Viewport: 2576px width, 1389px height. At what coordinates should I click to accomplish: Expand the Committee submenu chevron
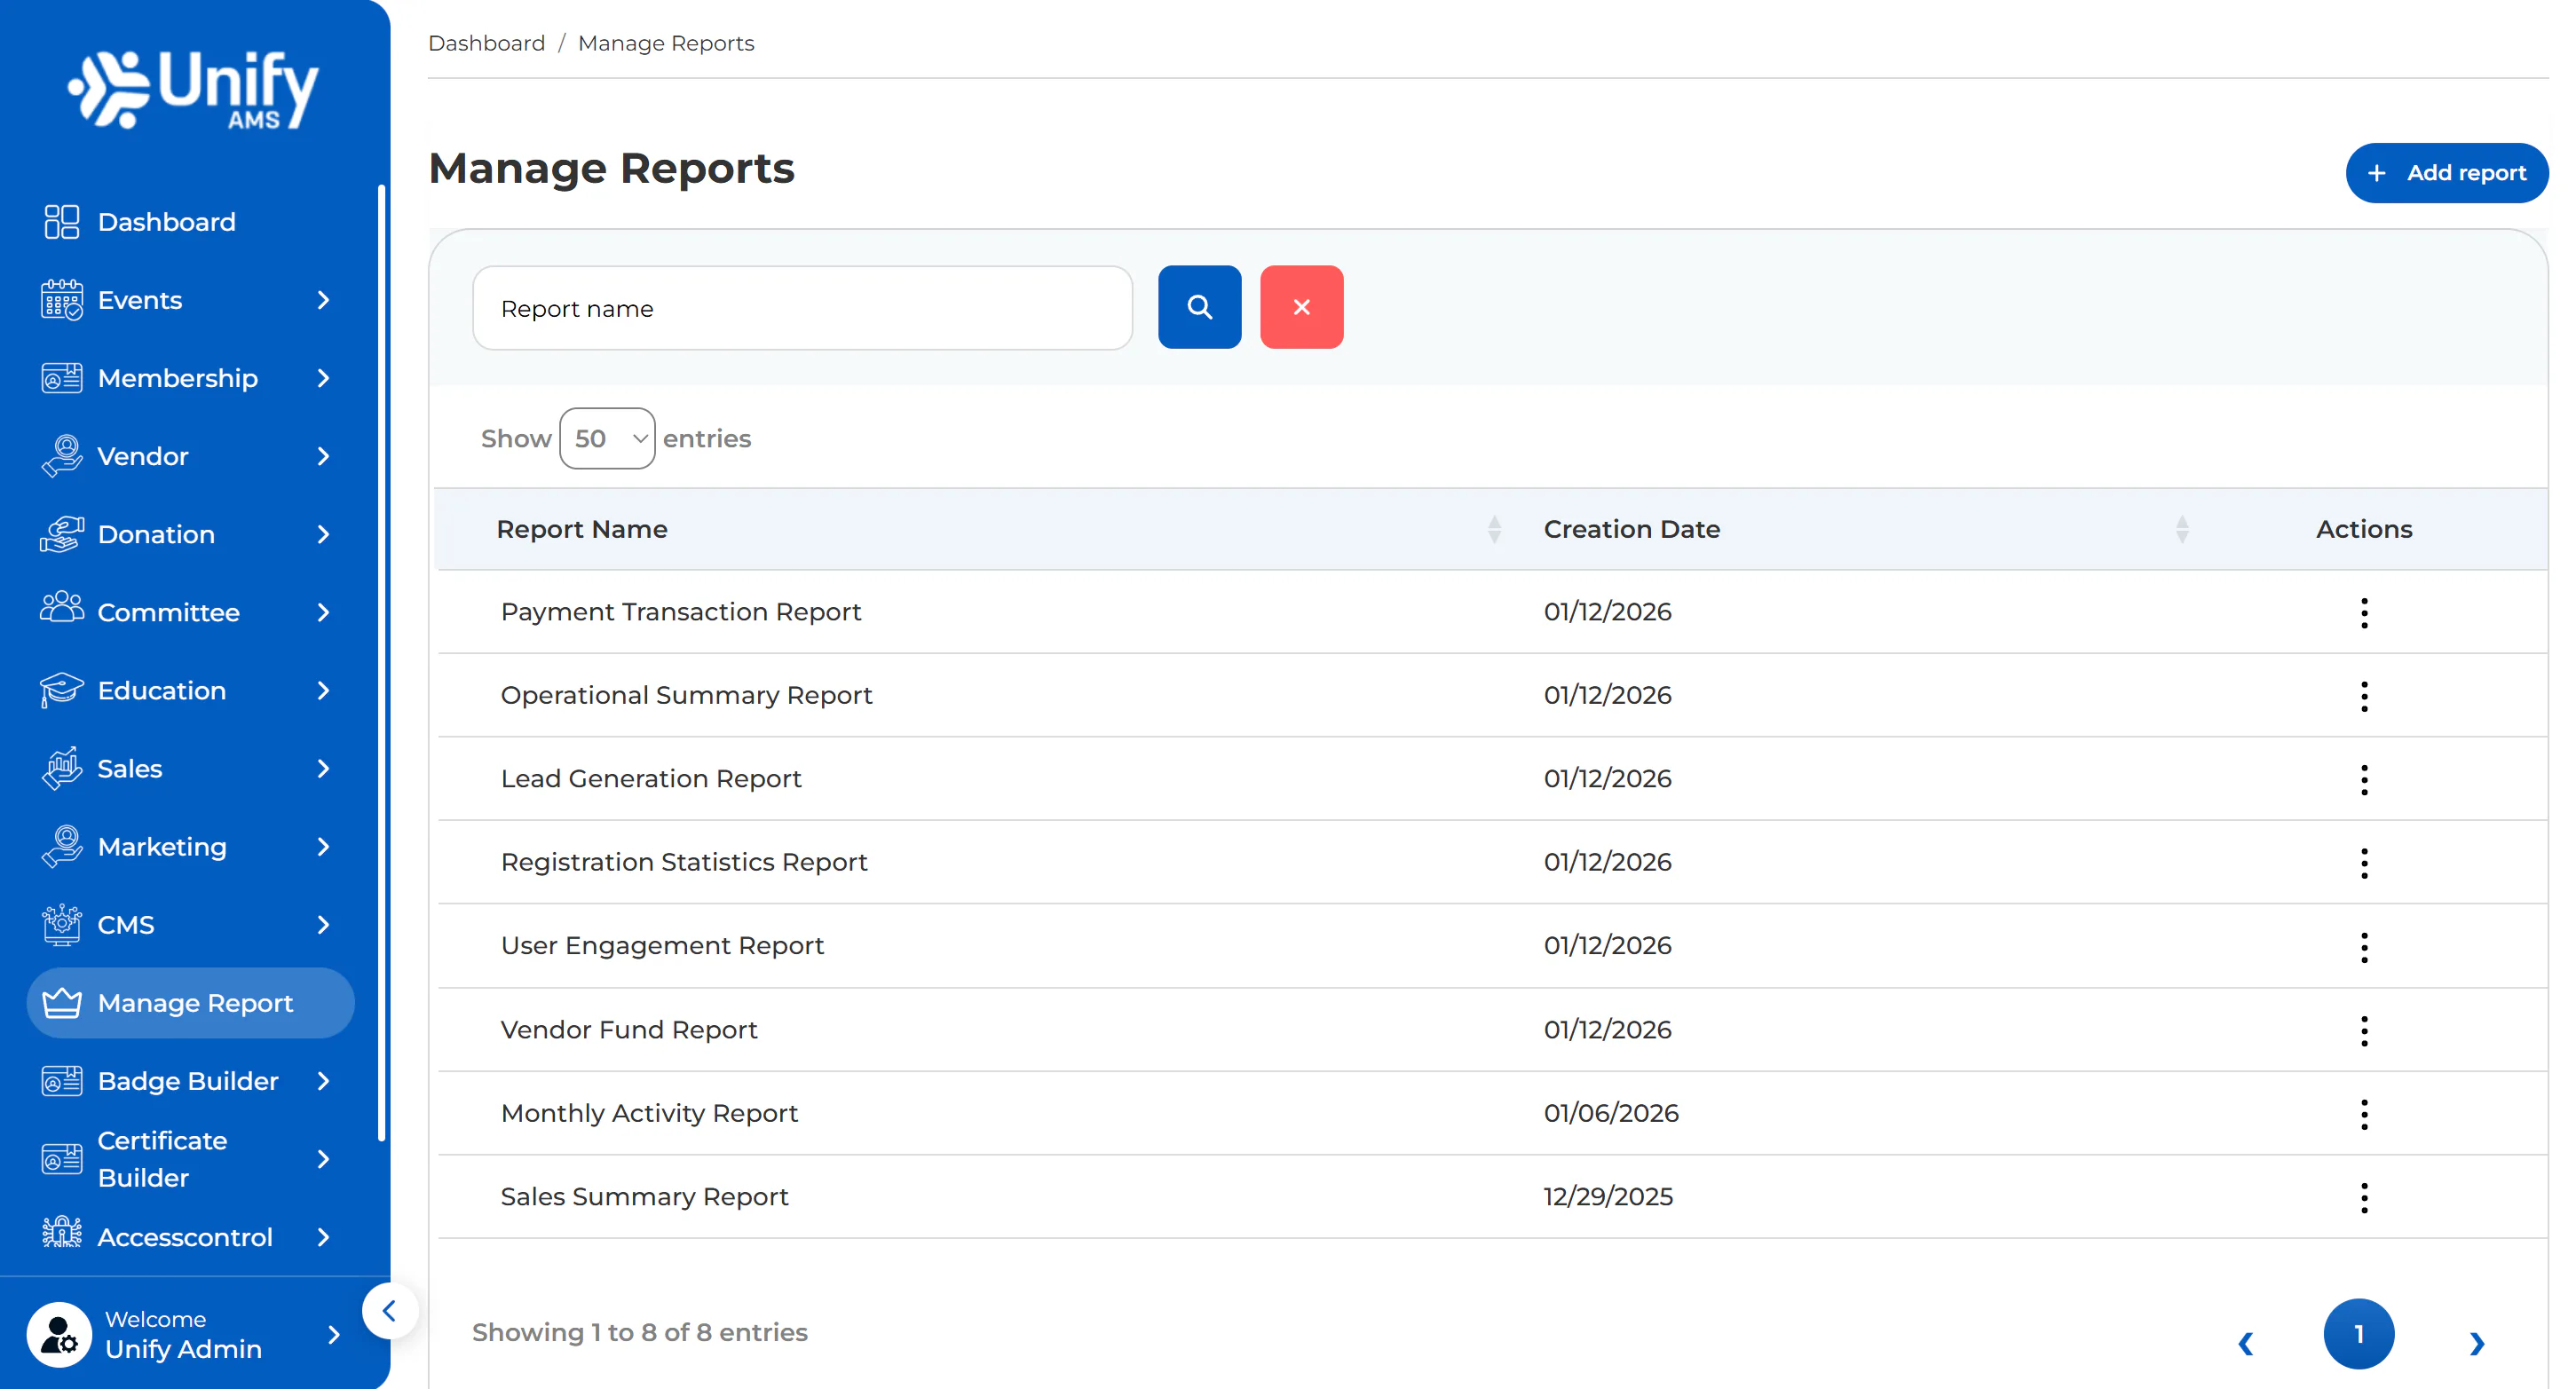[323, 612]
